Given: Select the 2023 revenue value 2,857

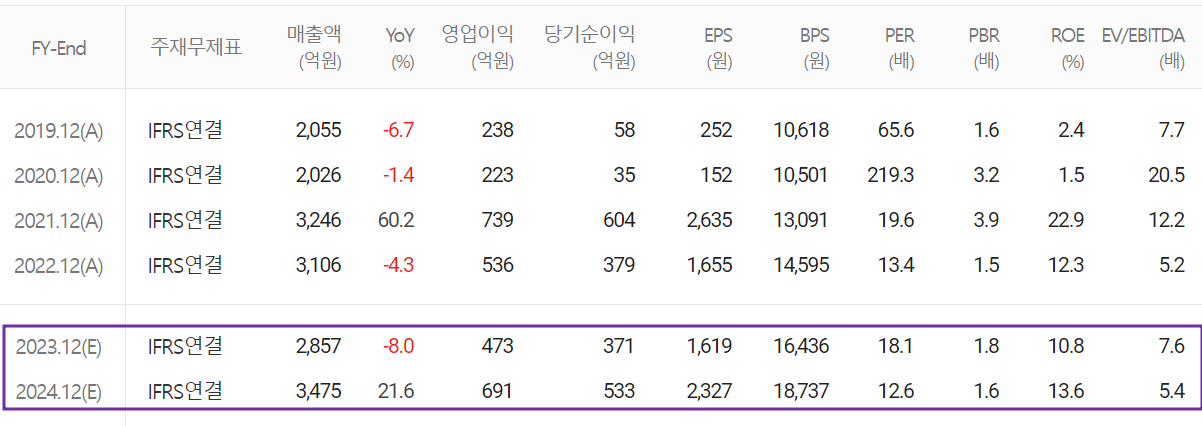Looking at the screenshot, I should (319, 346).
